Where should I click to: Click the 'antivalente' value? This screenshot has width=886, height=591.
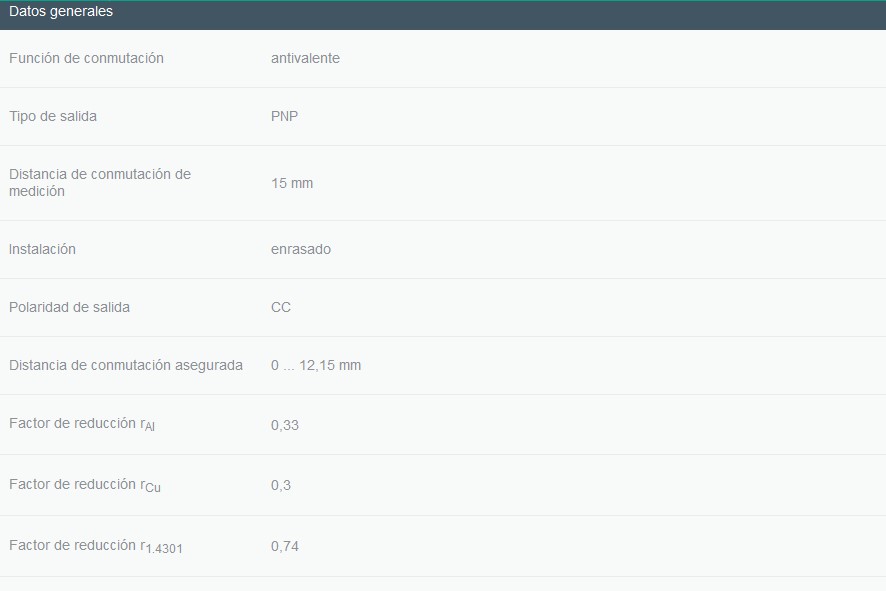(x=305, y=58)
